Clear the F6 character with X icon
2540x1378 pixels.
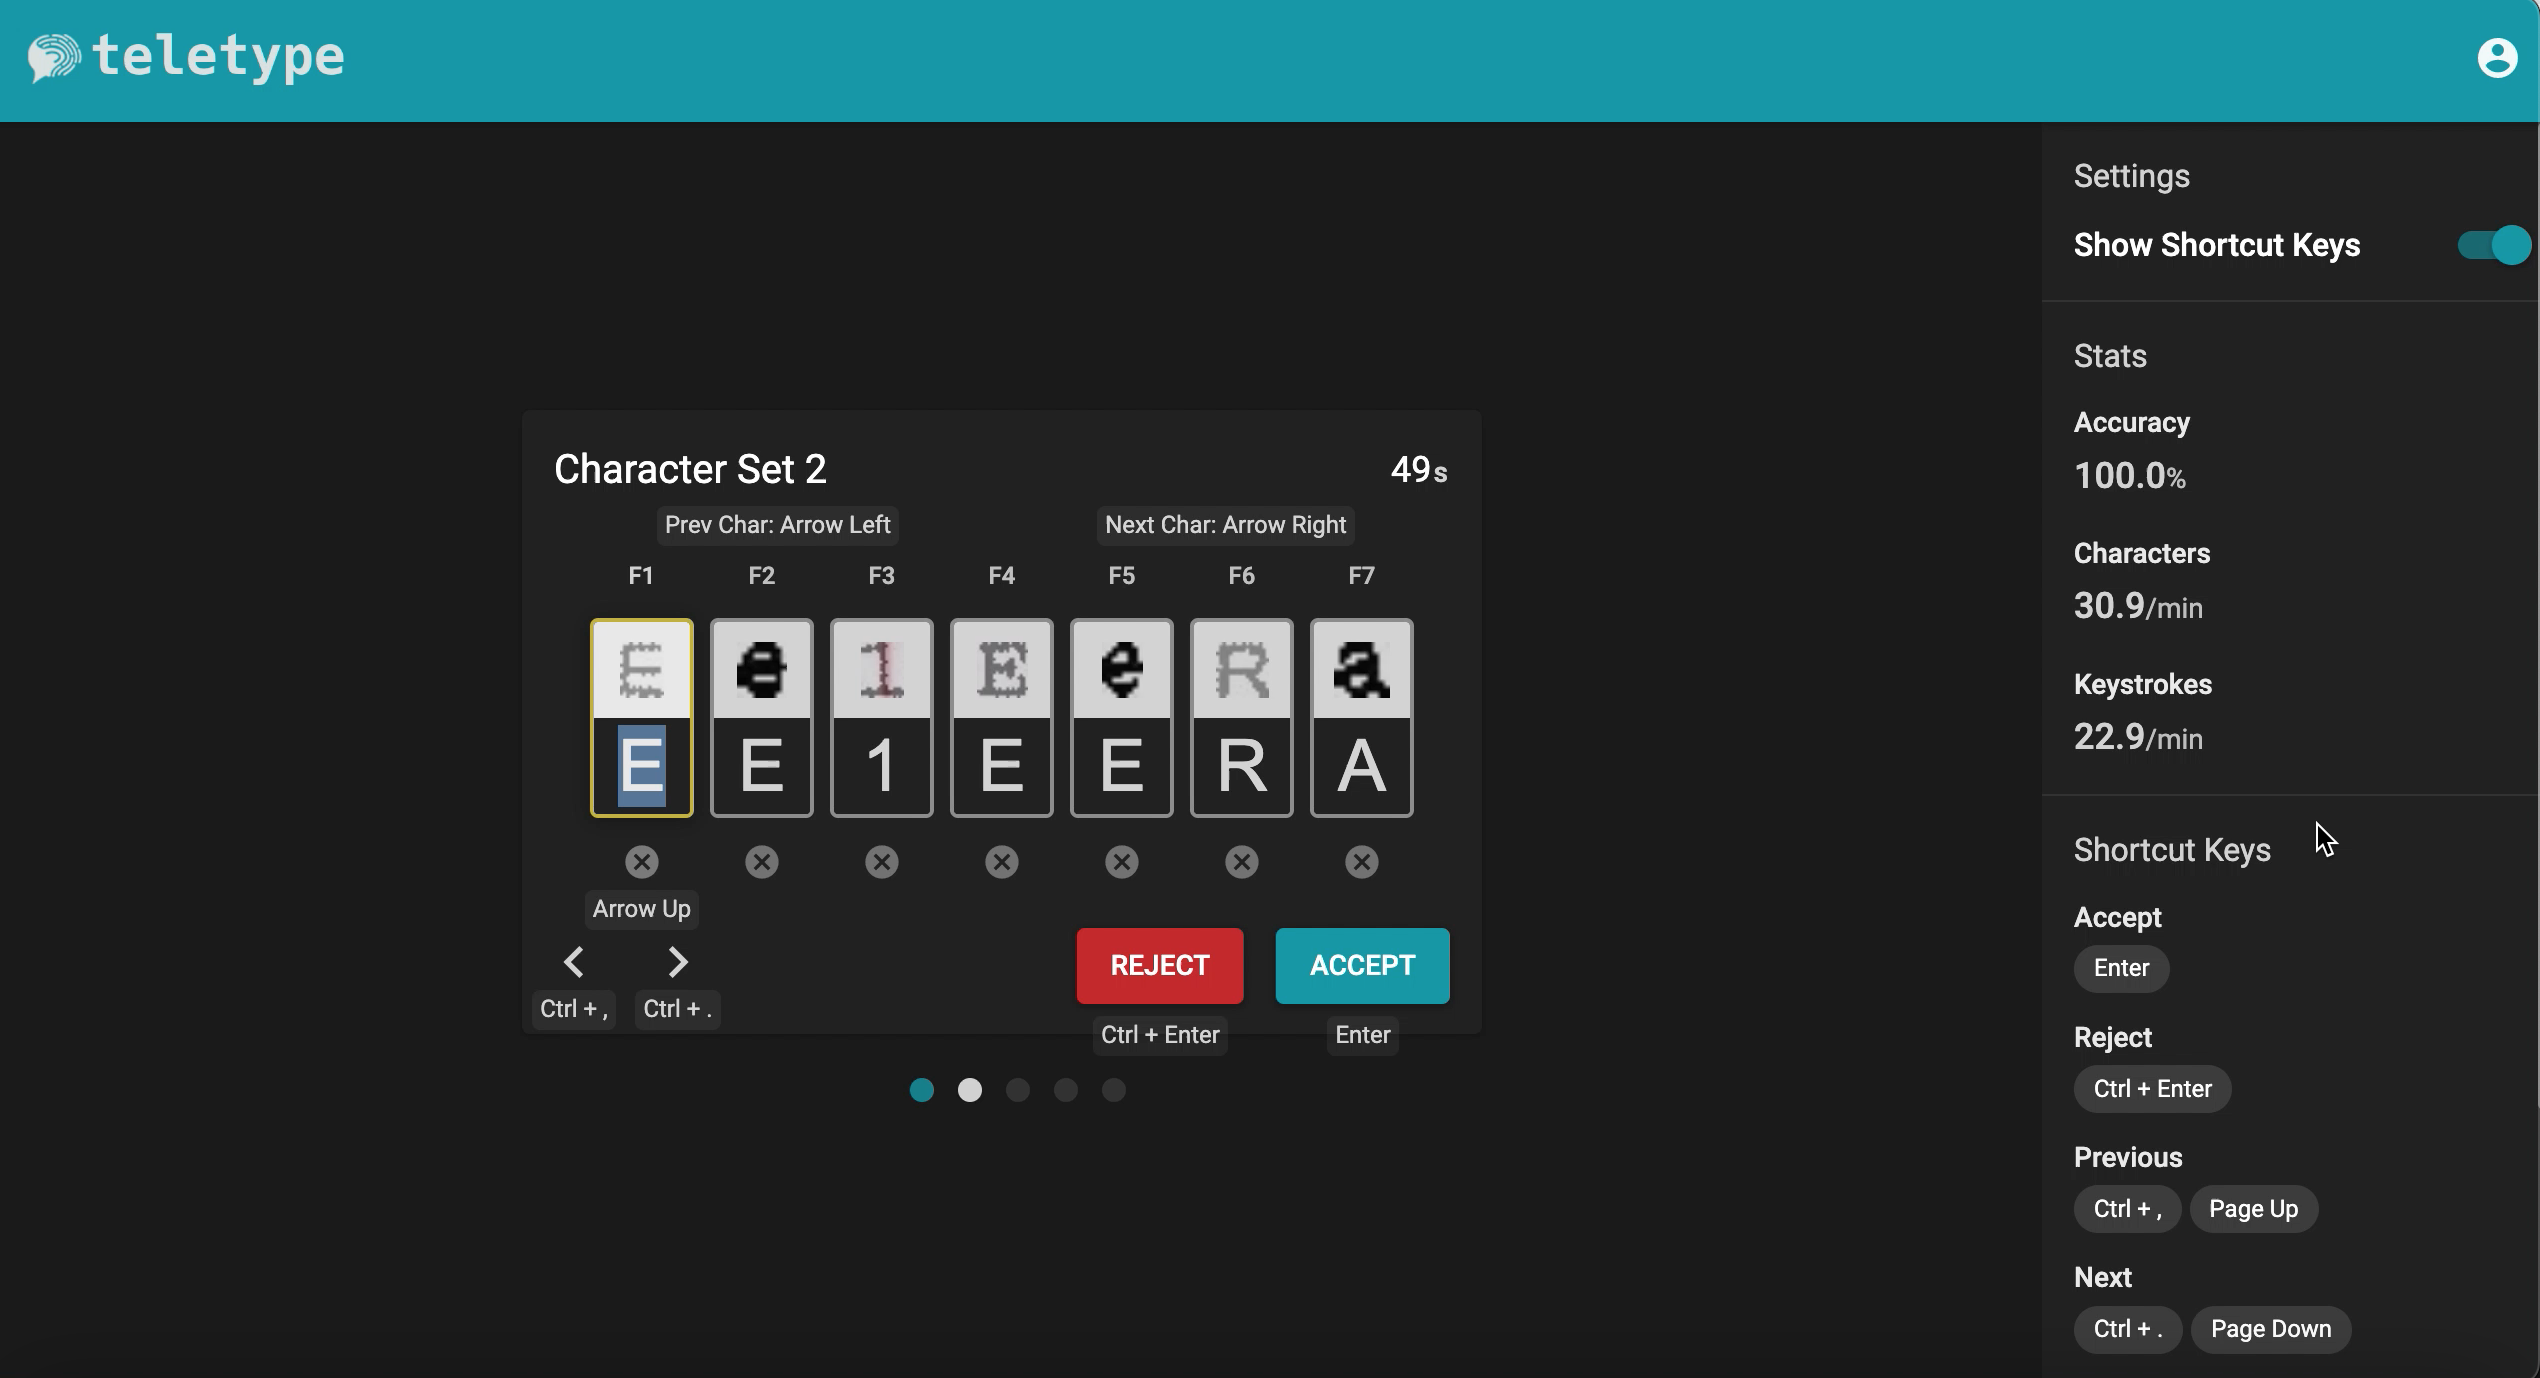[1241, 862]
